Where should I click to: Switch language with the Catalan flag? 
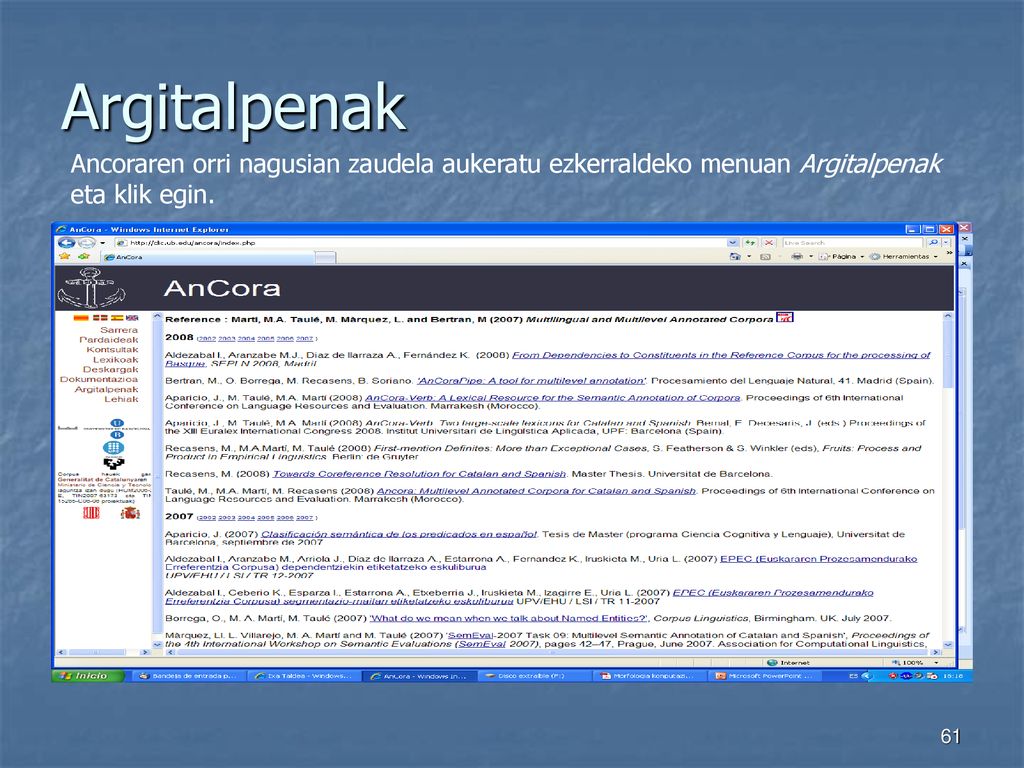80,318
